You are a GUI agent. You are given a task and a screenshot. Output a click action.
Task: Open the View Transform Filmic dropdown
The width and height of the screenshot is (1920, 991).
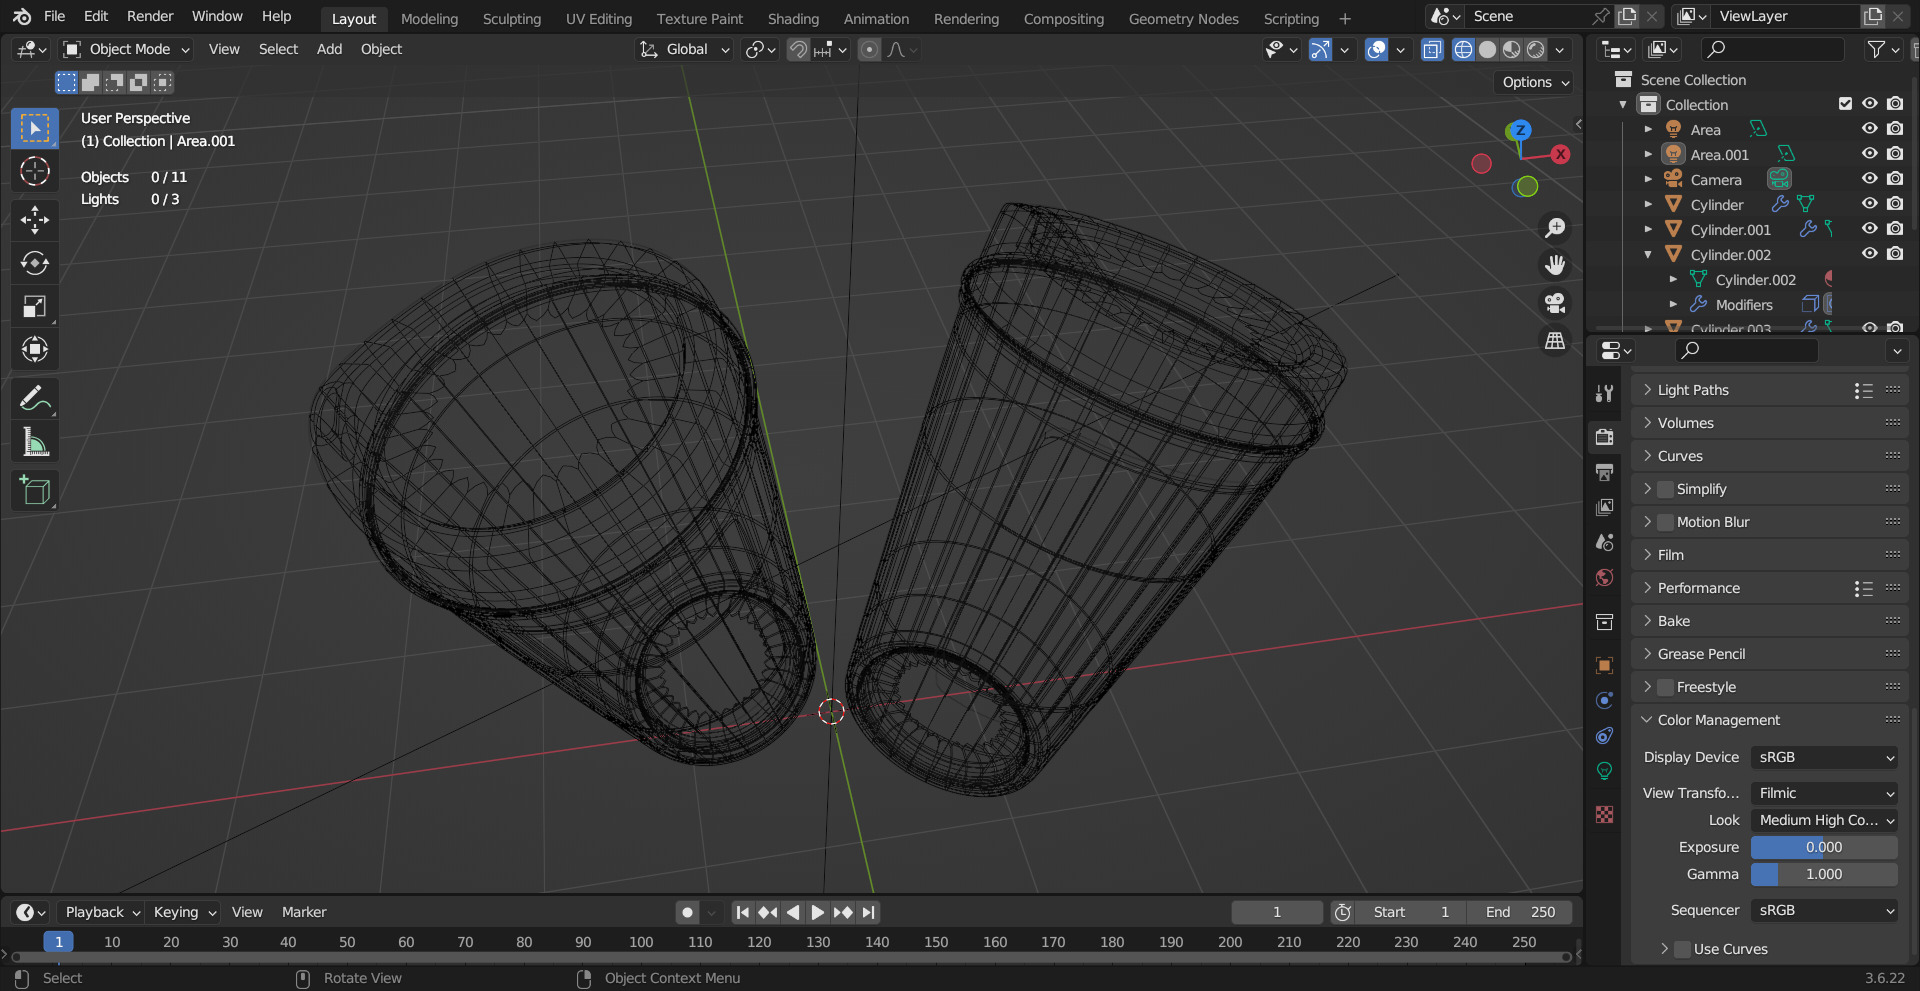click(x=1824, y=793)
